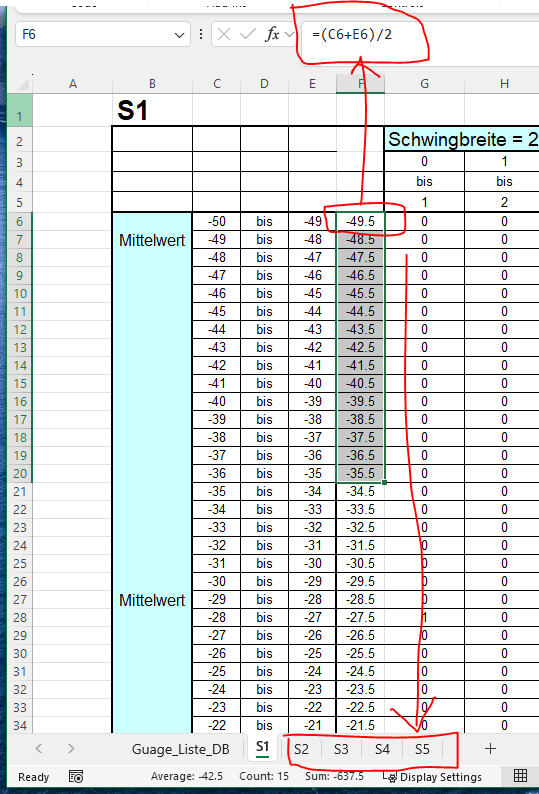The height and width of the screenshot is (794, 539).
Task: Click the S1 title cell
Action: (x=152, y=110)
